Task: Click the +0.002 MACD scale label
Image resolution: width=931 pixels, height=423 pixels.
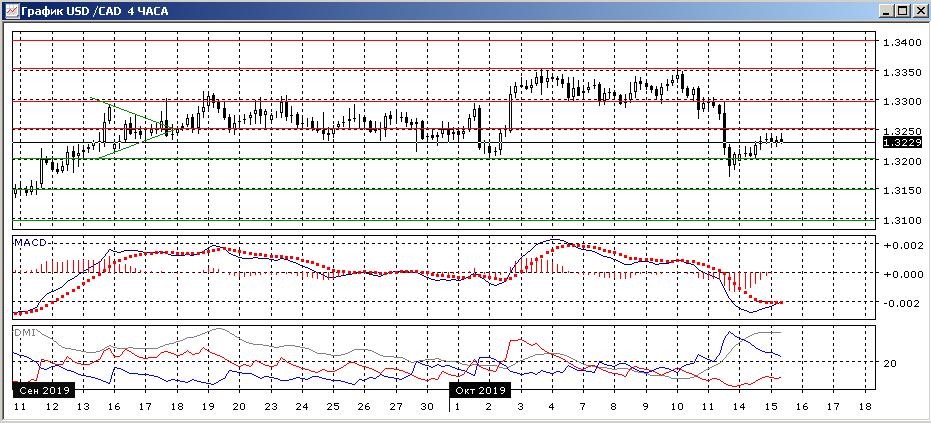Action: pos(901,245)
